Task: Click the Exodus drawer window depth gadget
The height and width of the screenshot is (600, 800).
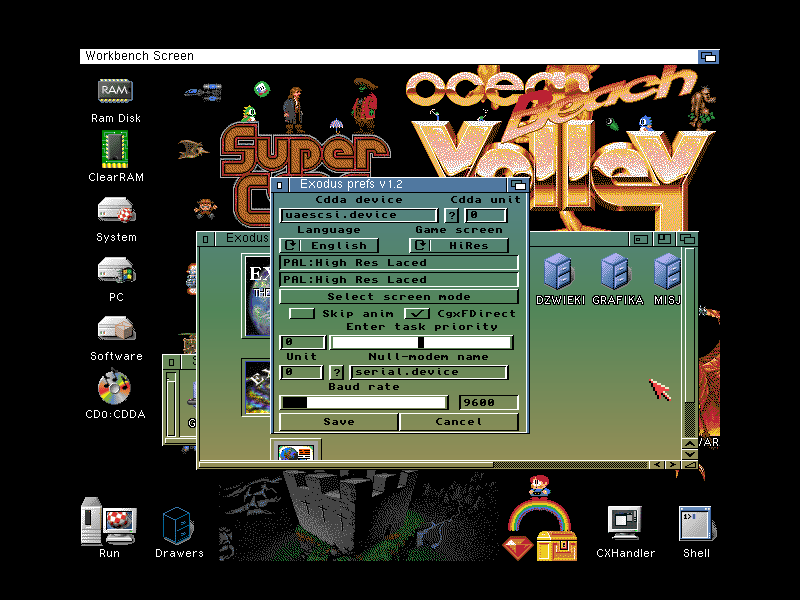Action: tap(687, 239)
